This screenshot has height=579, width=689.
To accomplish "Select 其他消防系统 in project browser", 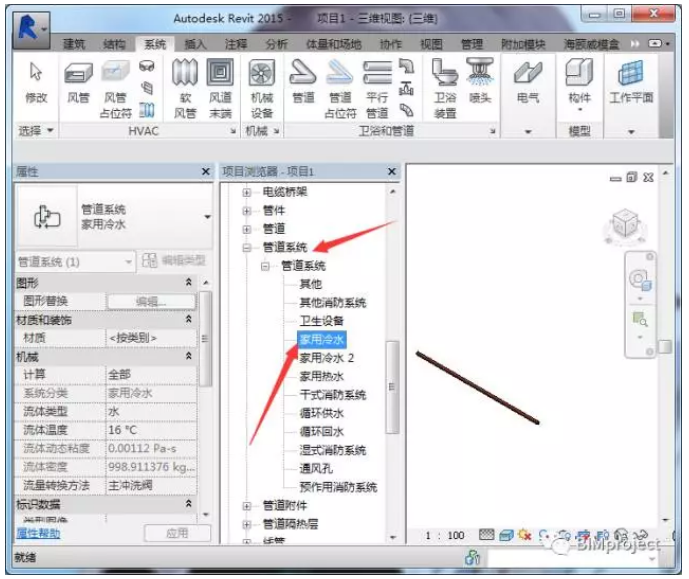I will [333, 302].
